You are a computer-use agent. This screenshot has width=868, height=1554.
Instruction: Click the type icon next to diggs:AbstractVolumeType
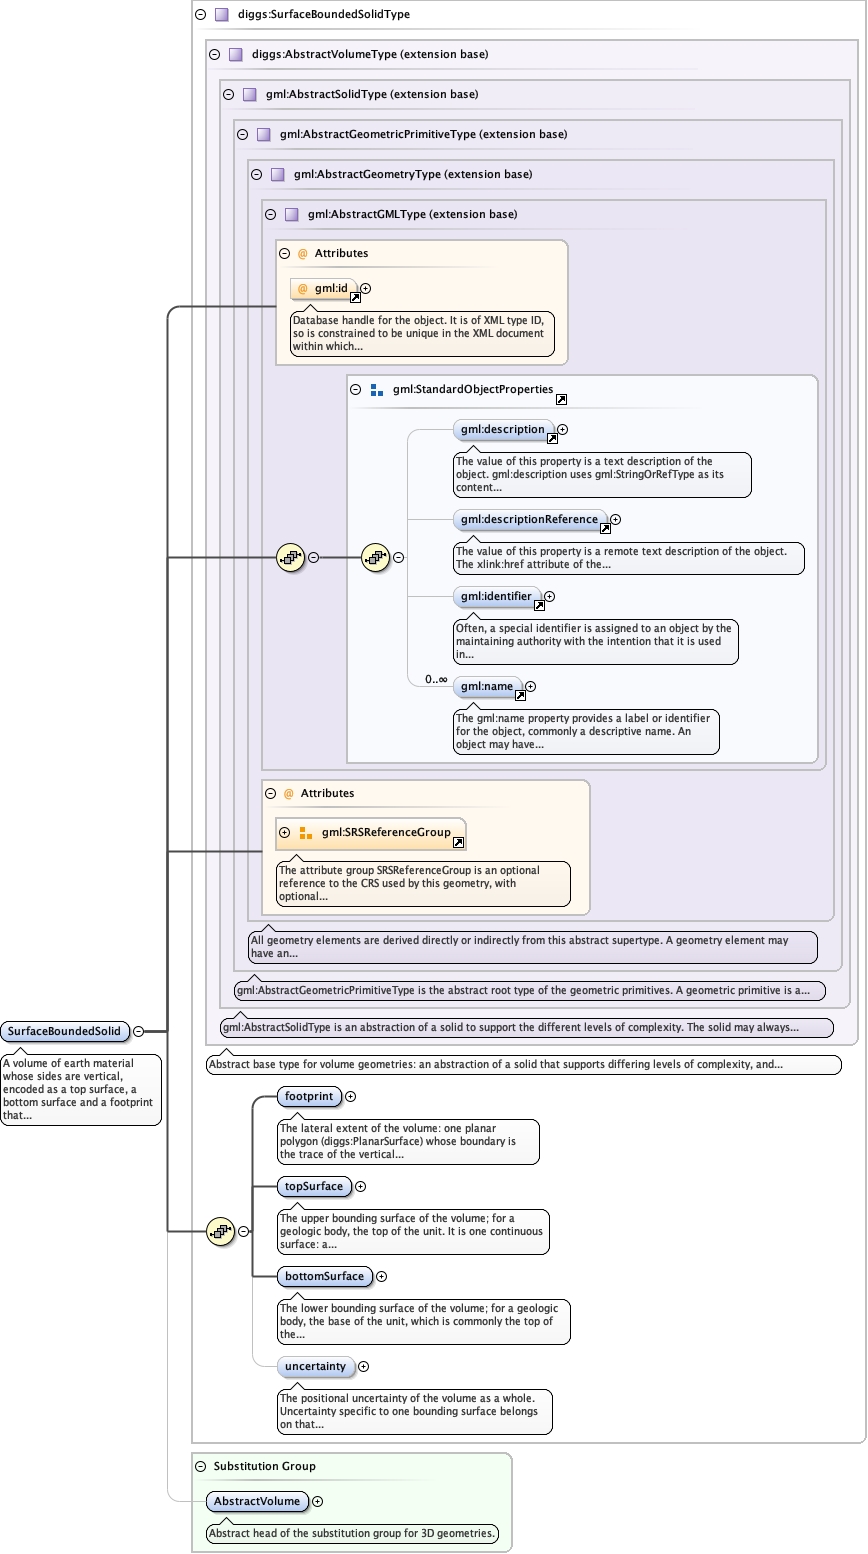click(x=236, y=55)
